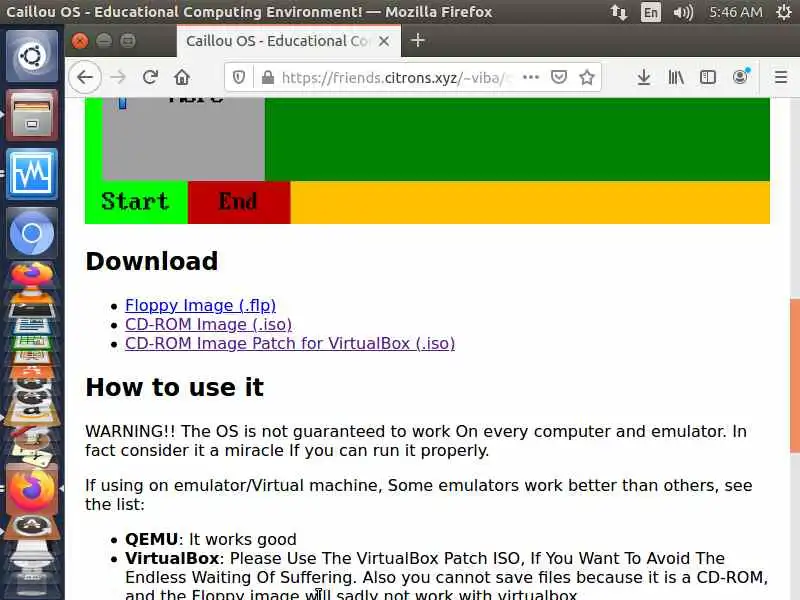The image size is (800, 600).
Task: Open the Downloads panel
Action: 644,77
